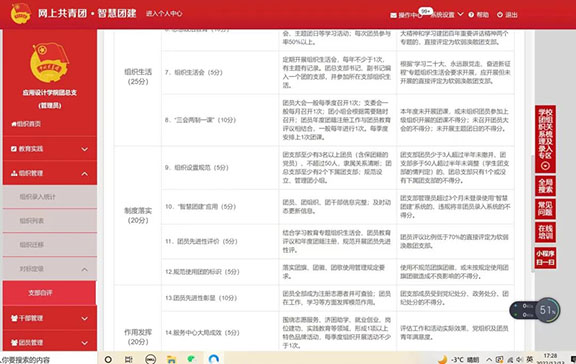Open 操作中心 envelope icon in header
Screen dimensions: 576x364
pyautogui.click(x=393, y=15)
